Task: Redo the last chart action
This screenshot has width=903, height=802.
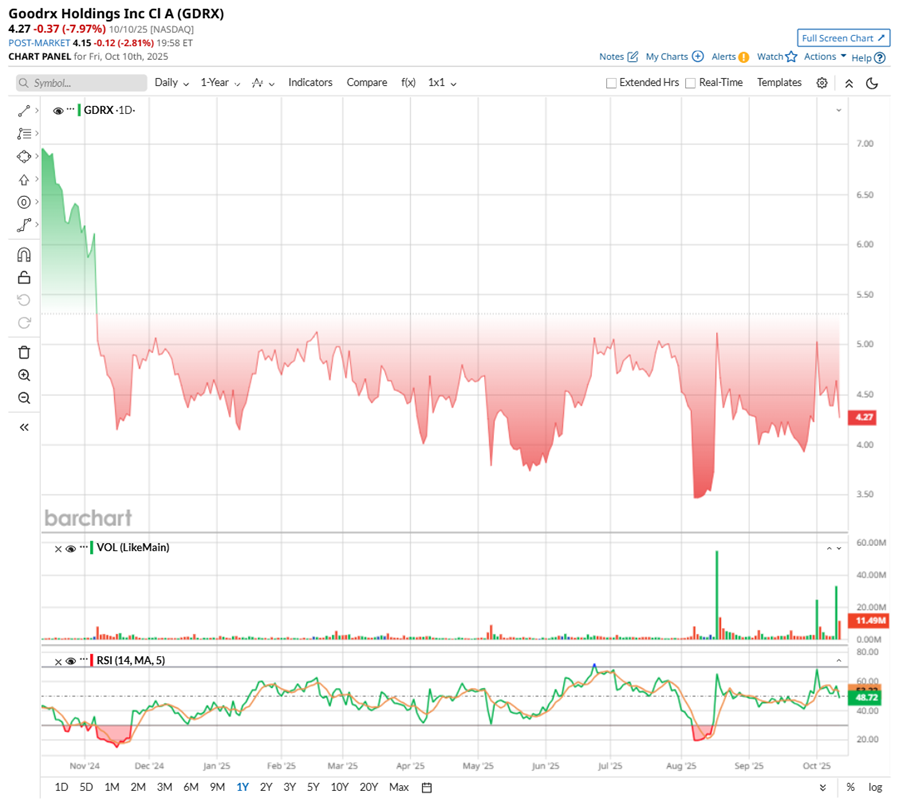Action: click(24, 323)
